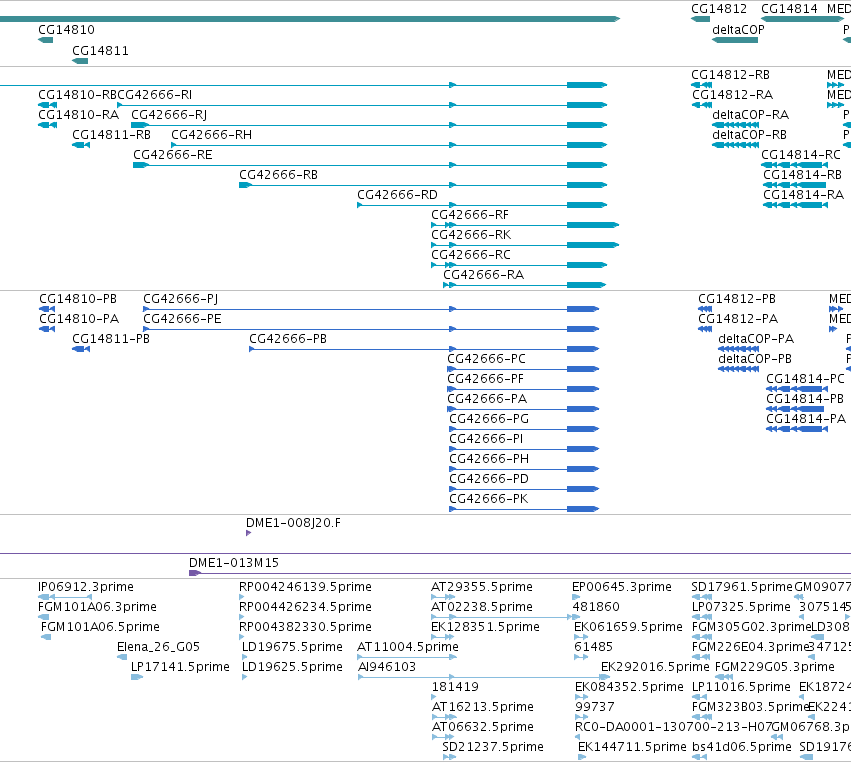Click transcript CG42666-RF label
The image size is (851, 762).
(x=470, y=215)
